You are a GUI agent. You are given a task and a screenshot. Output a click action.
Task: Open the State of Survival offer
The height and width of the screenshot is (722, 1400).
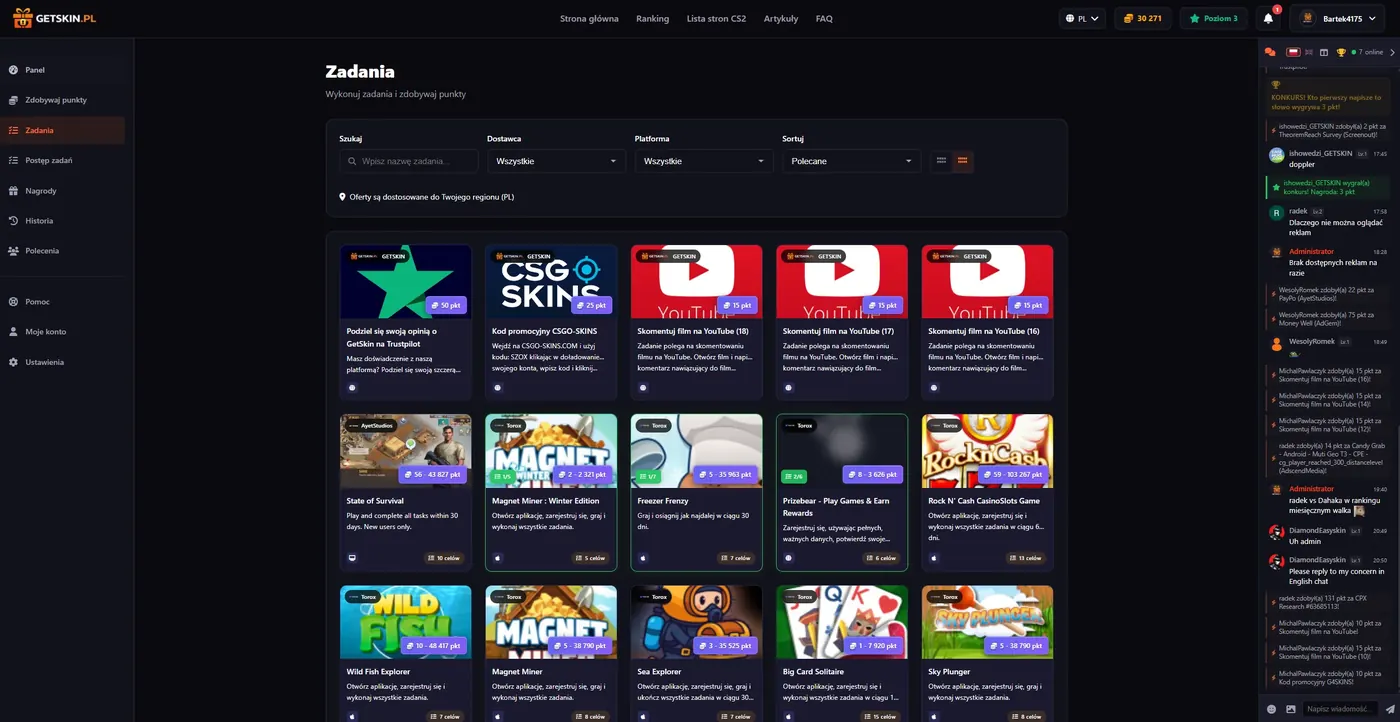coord(406,492)
